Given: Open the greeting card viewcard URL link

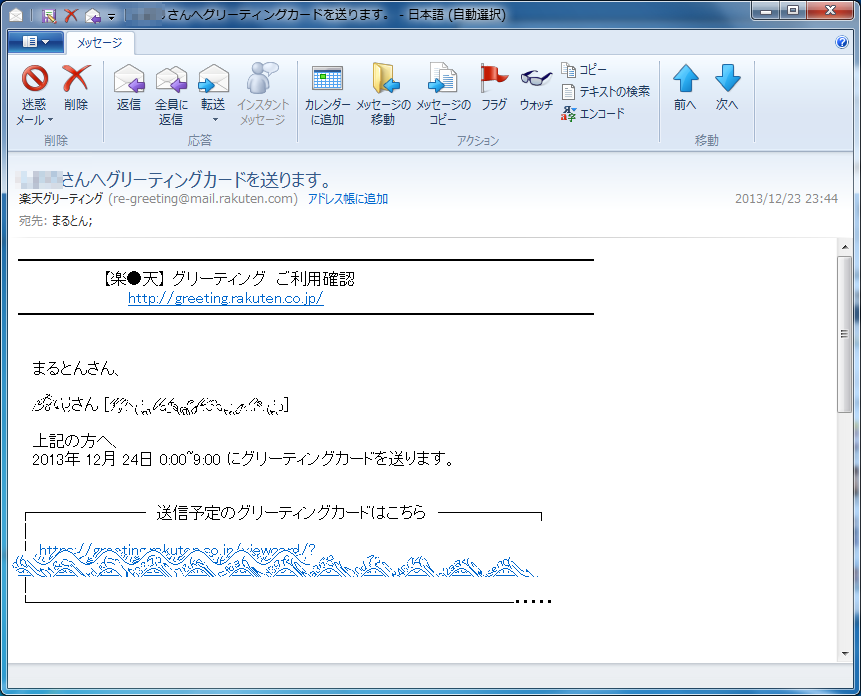Looking at the screenshot, I should (x=275, y=560).
